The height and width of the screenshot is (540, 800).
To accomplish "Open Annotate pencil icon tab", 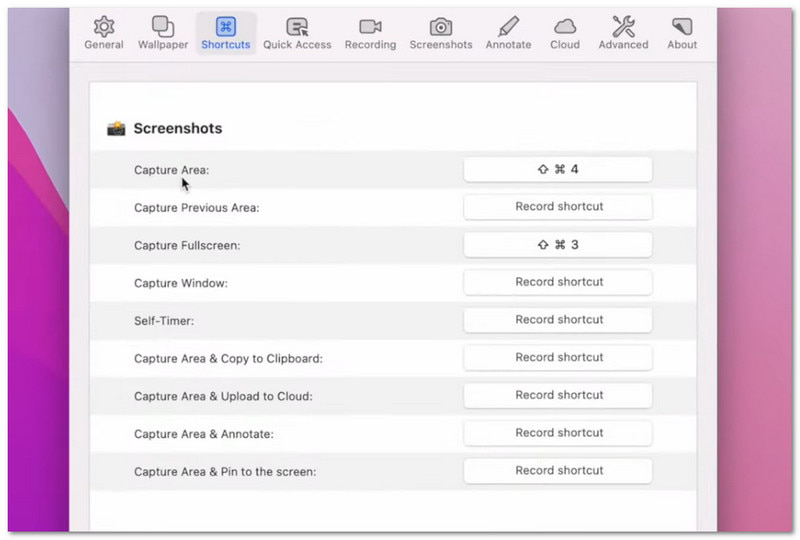I will pos(508,27).
